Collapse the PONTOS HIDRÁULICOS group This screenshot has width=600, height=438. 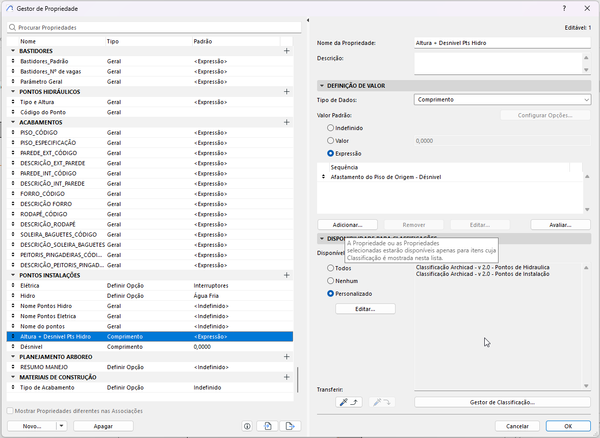click(13, 91)
